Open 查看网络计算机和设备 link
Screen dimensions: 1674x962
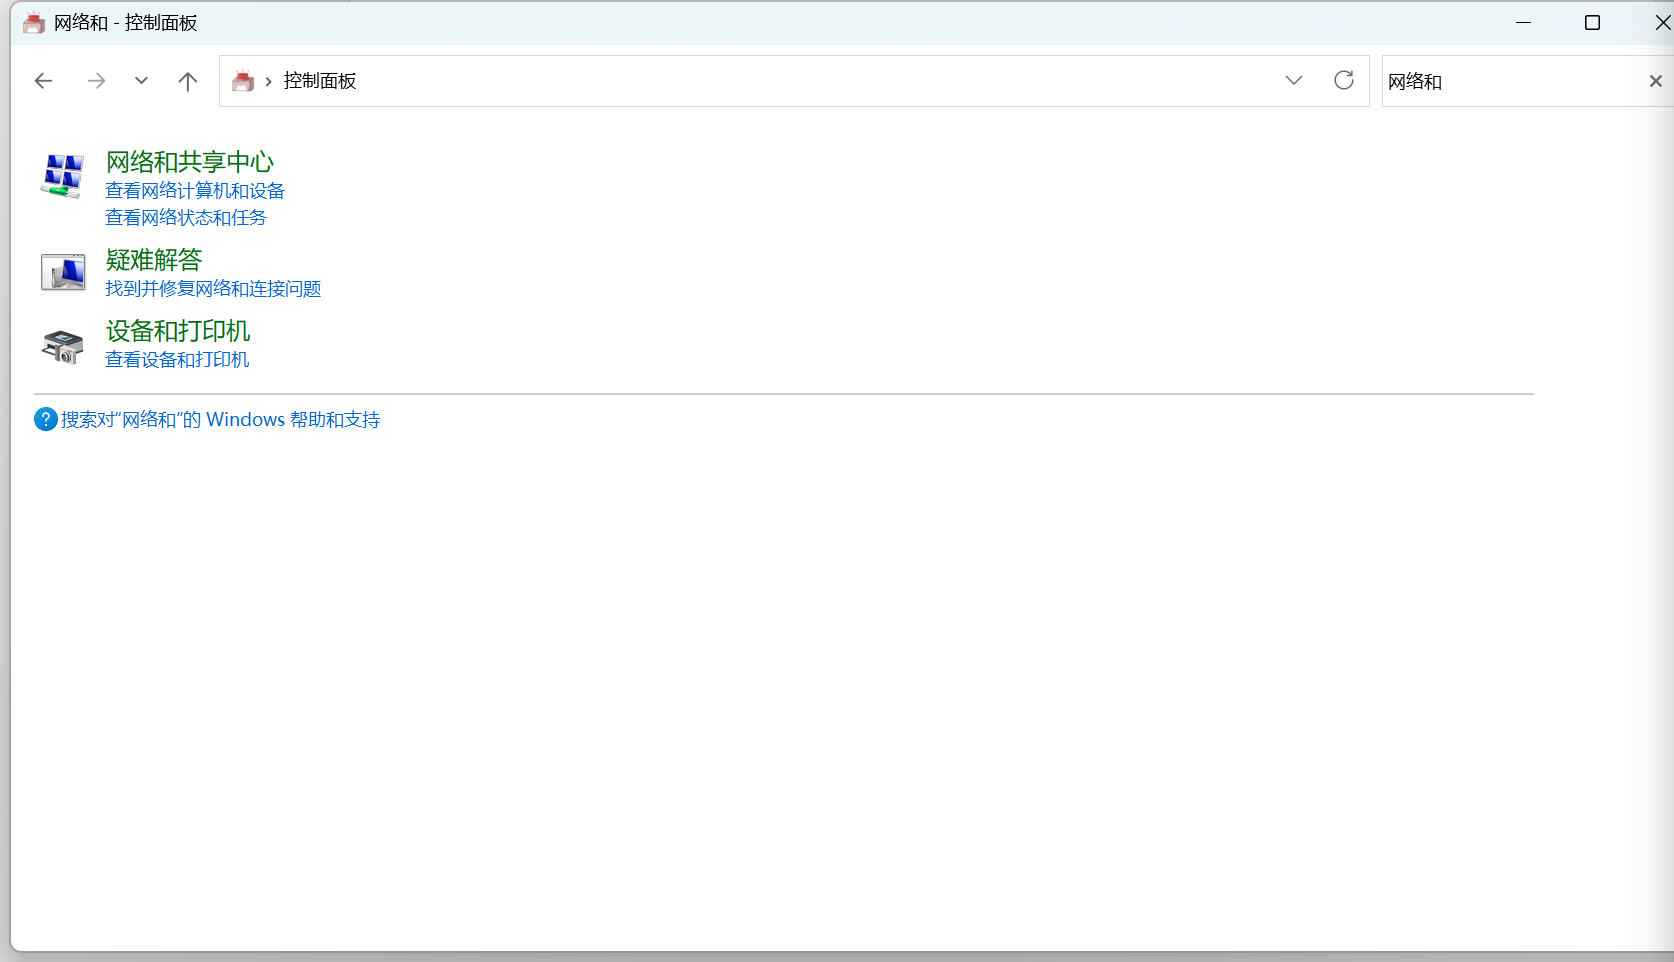195,191
